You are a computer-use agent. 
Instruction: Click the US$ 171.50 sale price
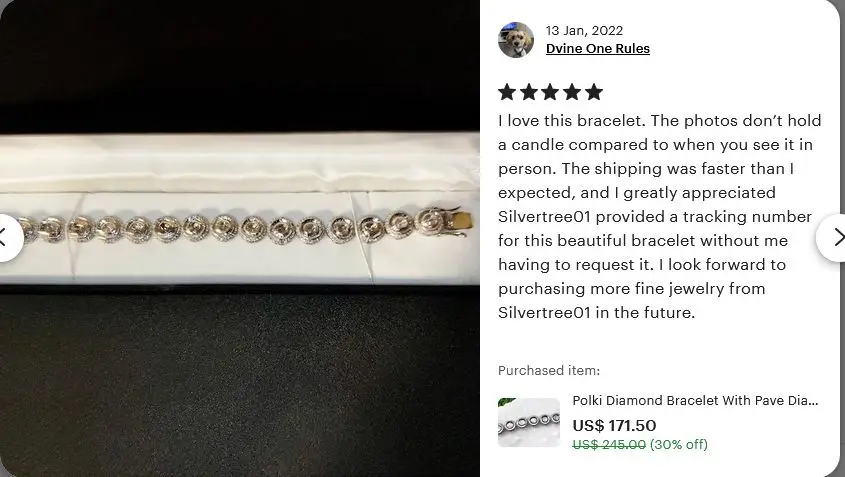(x=614, y=425)
